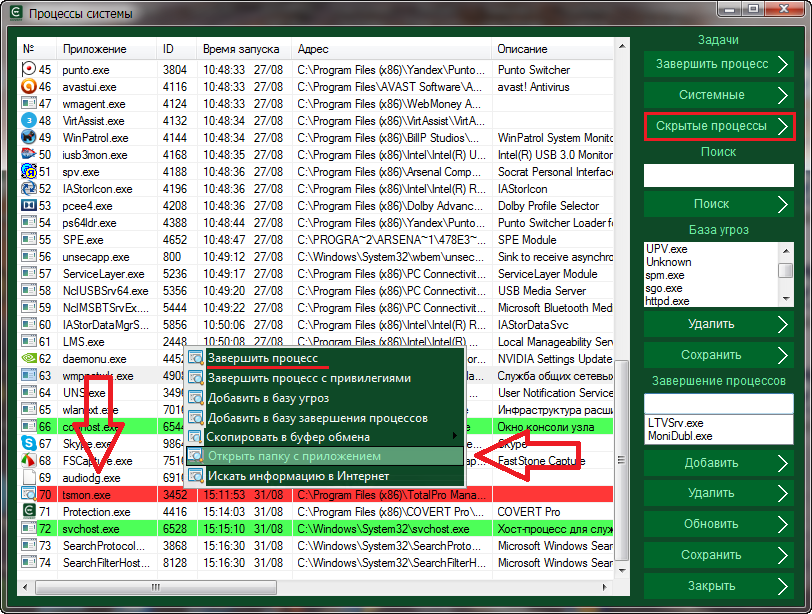The width and height of the screenshot is (812, 614).
Task: Click the 'Обновить' button
Action: point(718,524)
